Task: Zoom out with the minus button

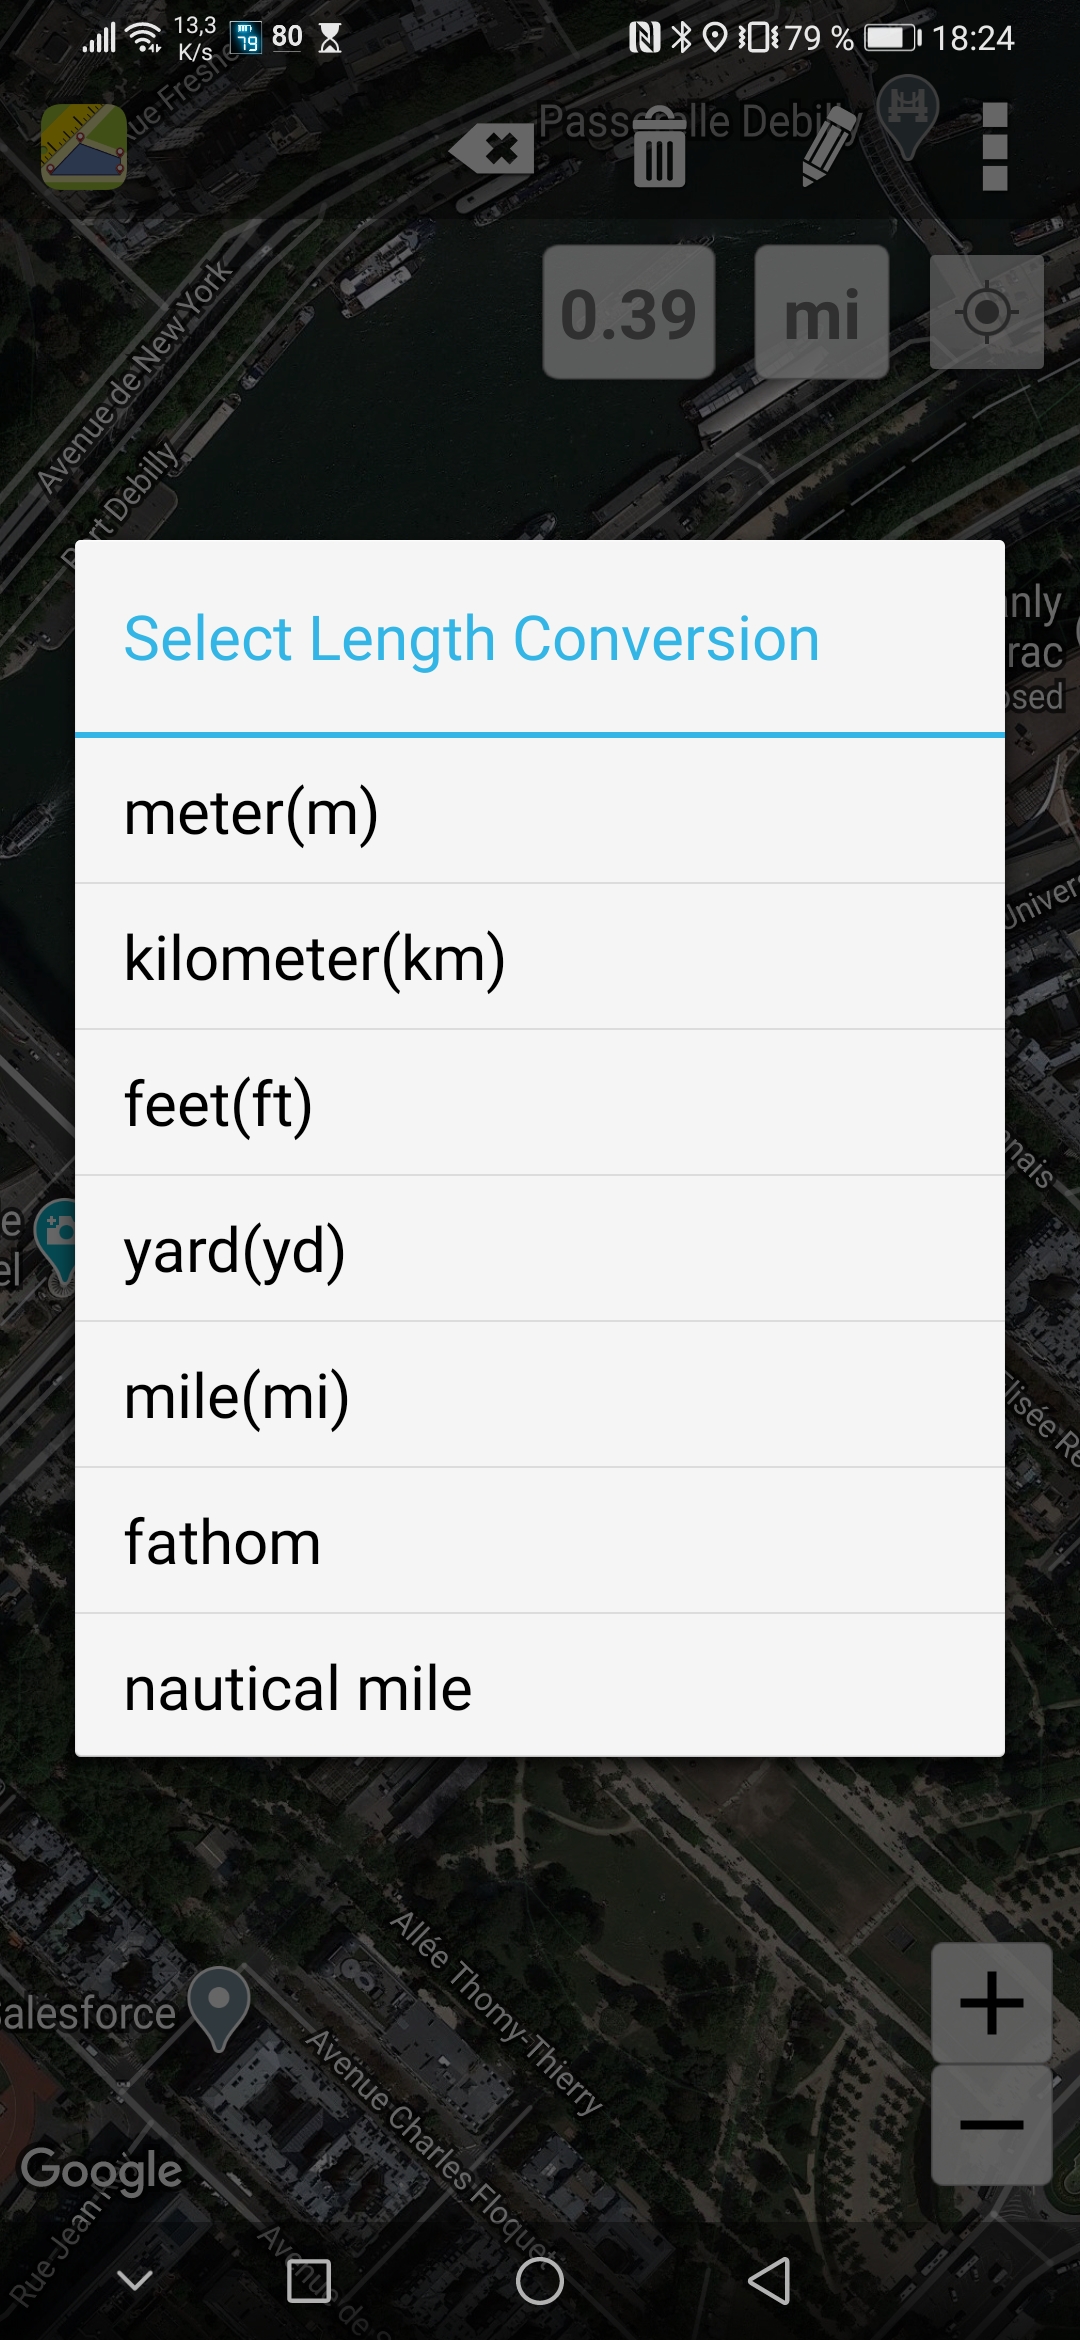Action: 991,2125
